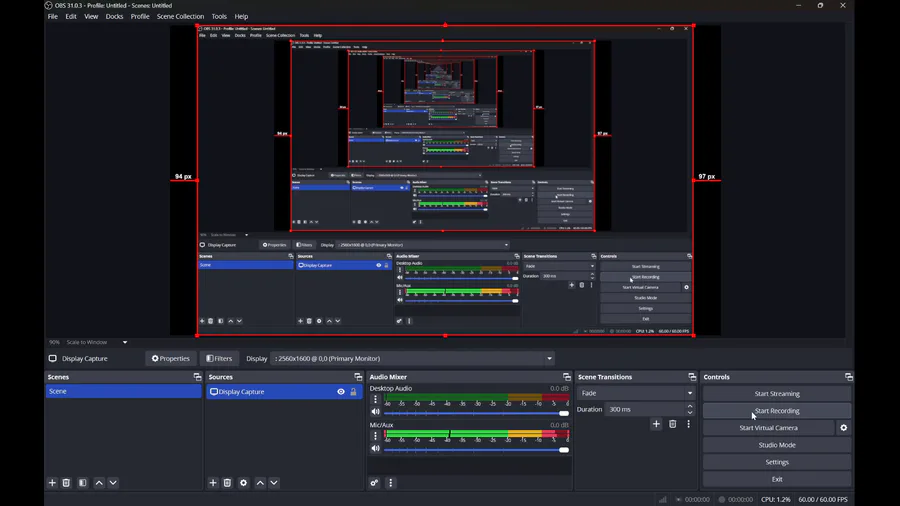The width and height of the screenshot is (900, 506).
Task: Open Display monitor dropdown
Action: (413, 359)
